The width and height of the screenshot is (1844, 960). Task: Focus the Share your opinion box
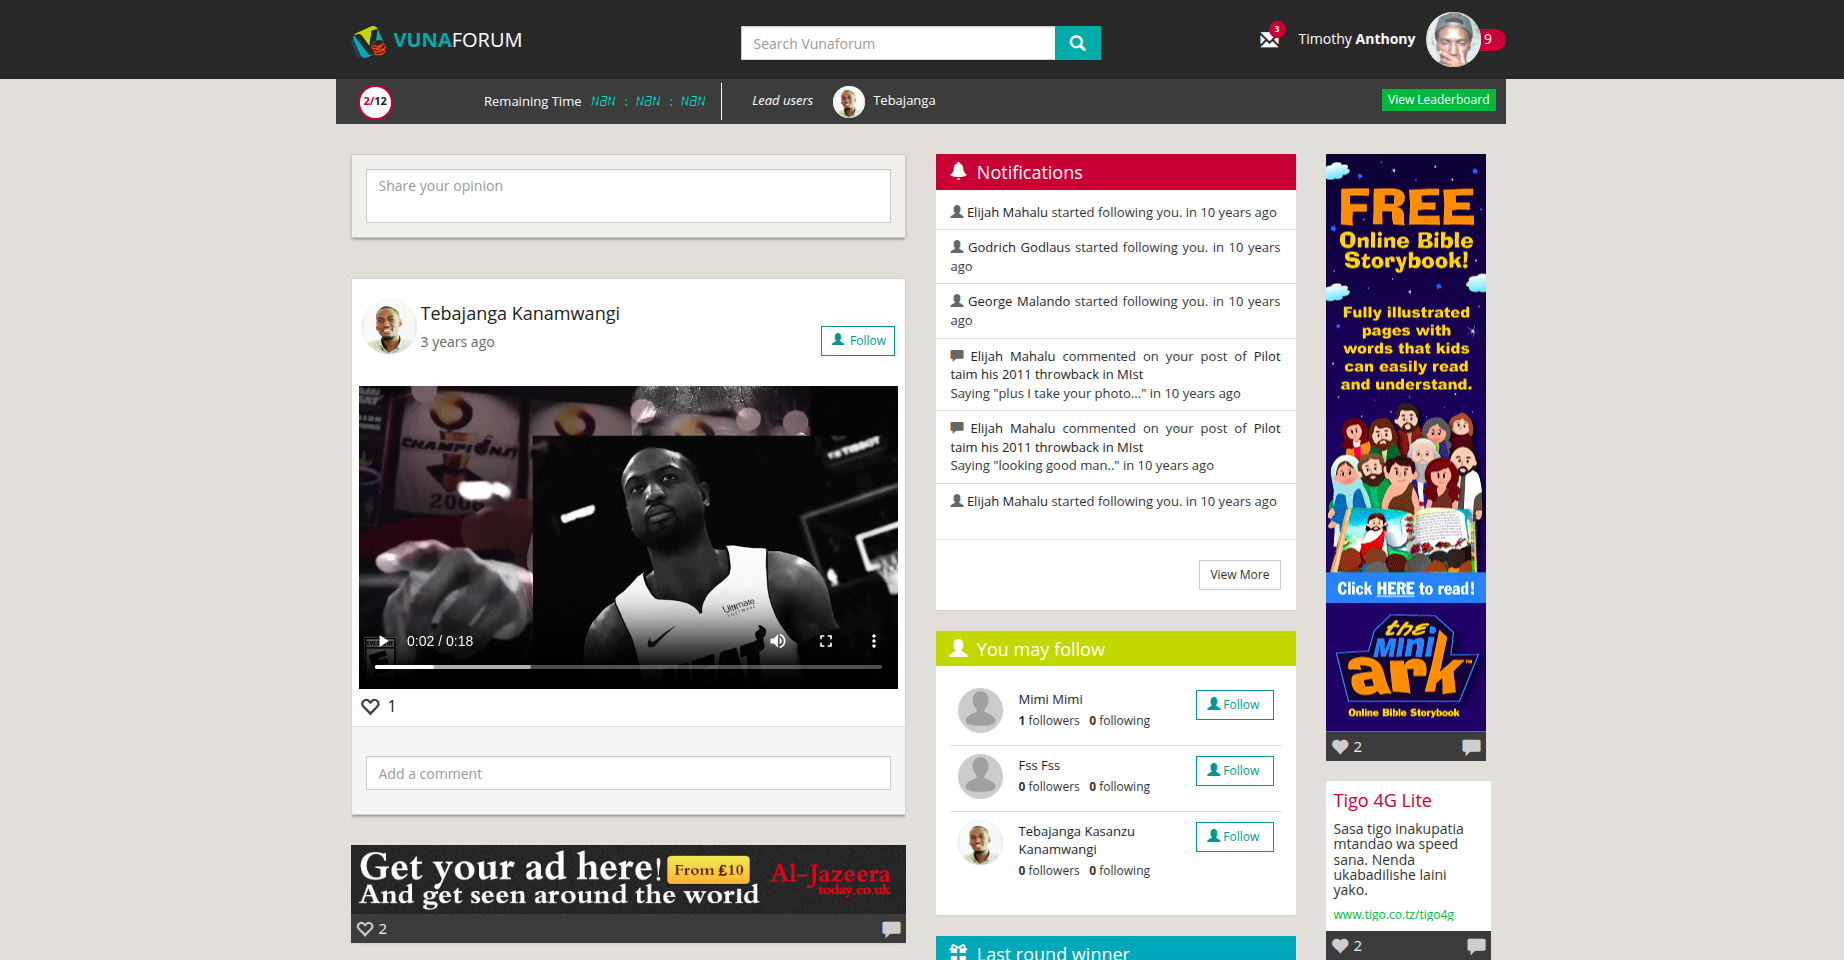click(628, 196)
